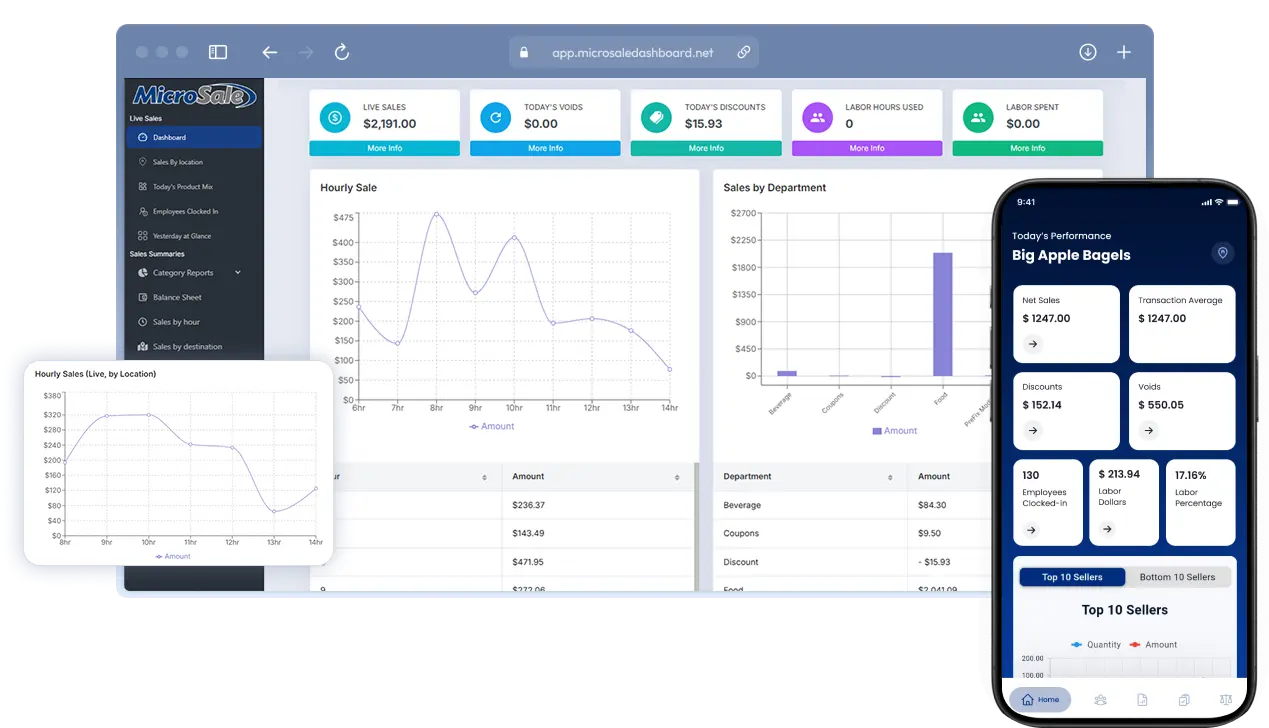Tap the location pin icon on phone
The width and height of the screenshot is (1269, 728).
[x=1222, y=253]
